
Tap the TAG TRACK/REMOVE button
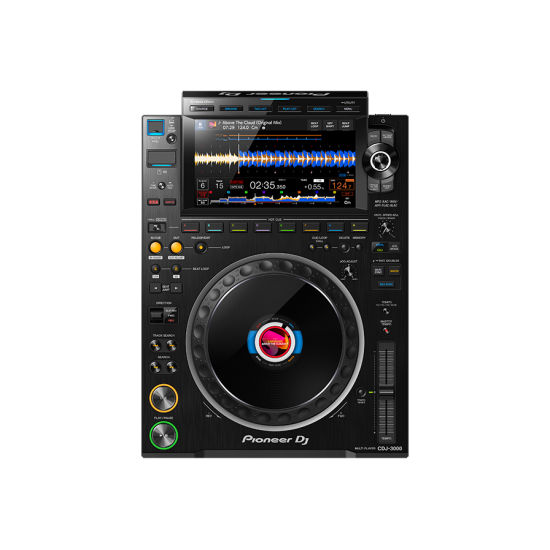(387, 136)
